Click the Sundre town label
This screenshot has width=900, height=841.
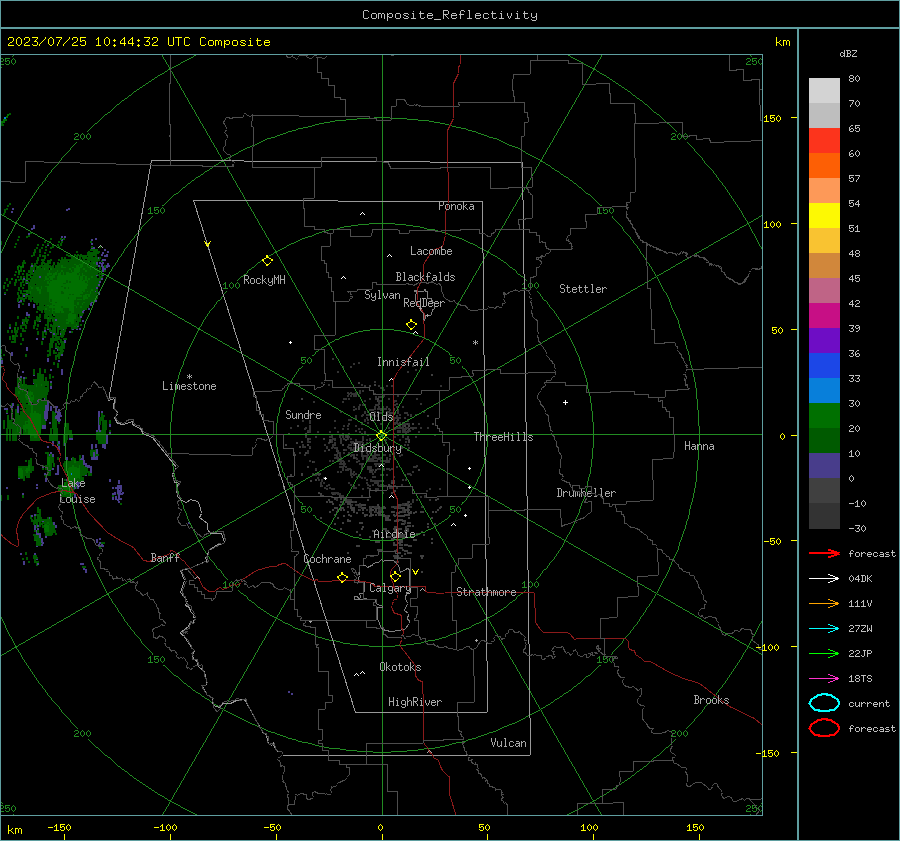(x=303, y=414)
